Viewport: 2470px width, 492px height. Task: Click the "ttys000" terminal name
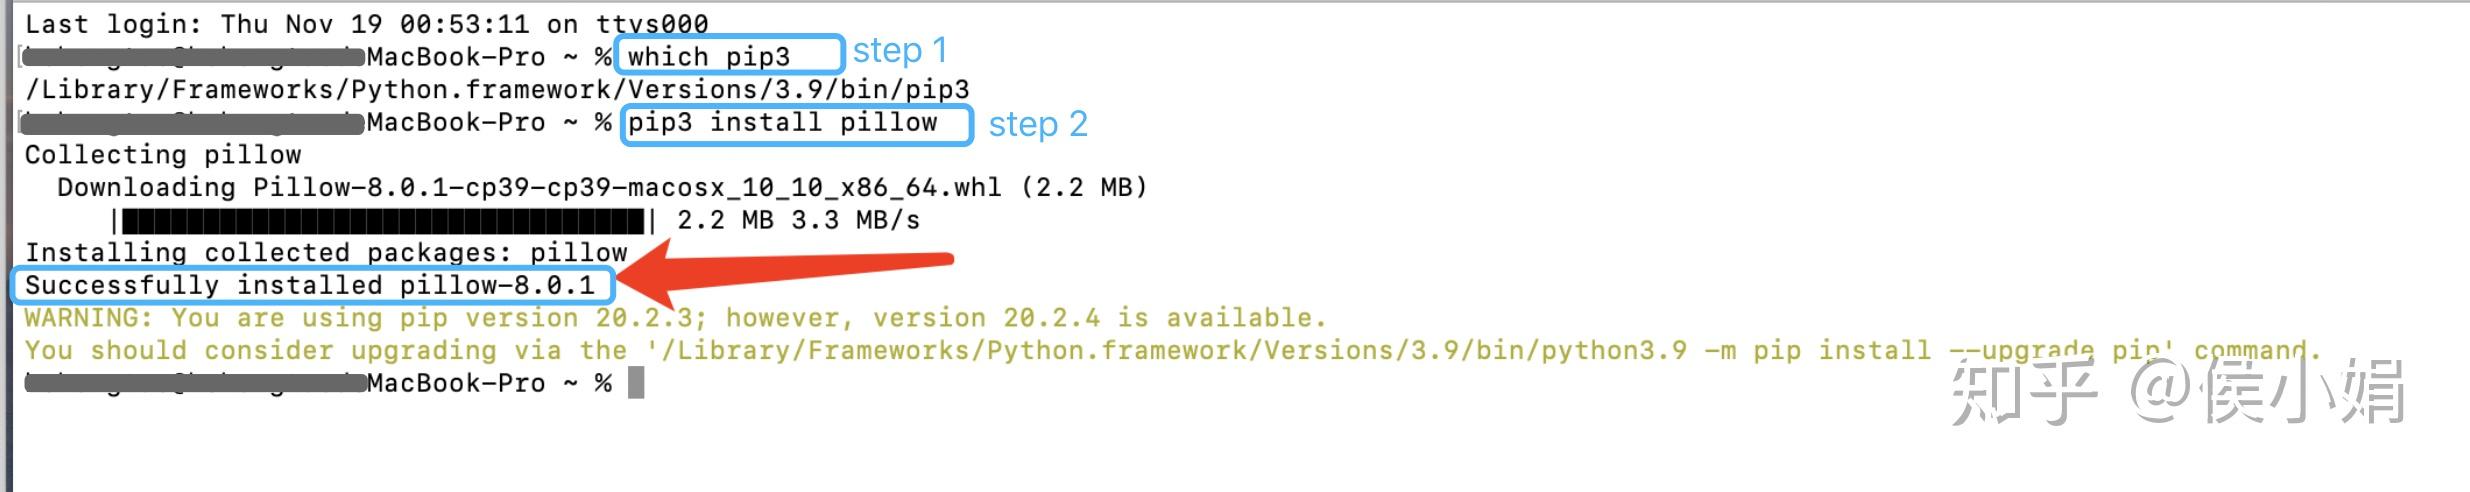tap(652, 23)
